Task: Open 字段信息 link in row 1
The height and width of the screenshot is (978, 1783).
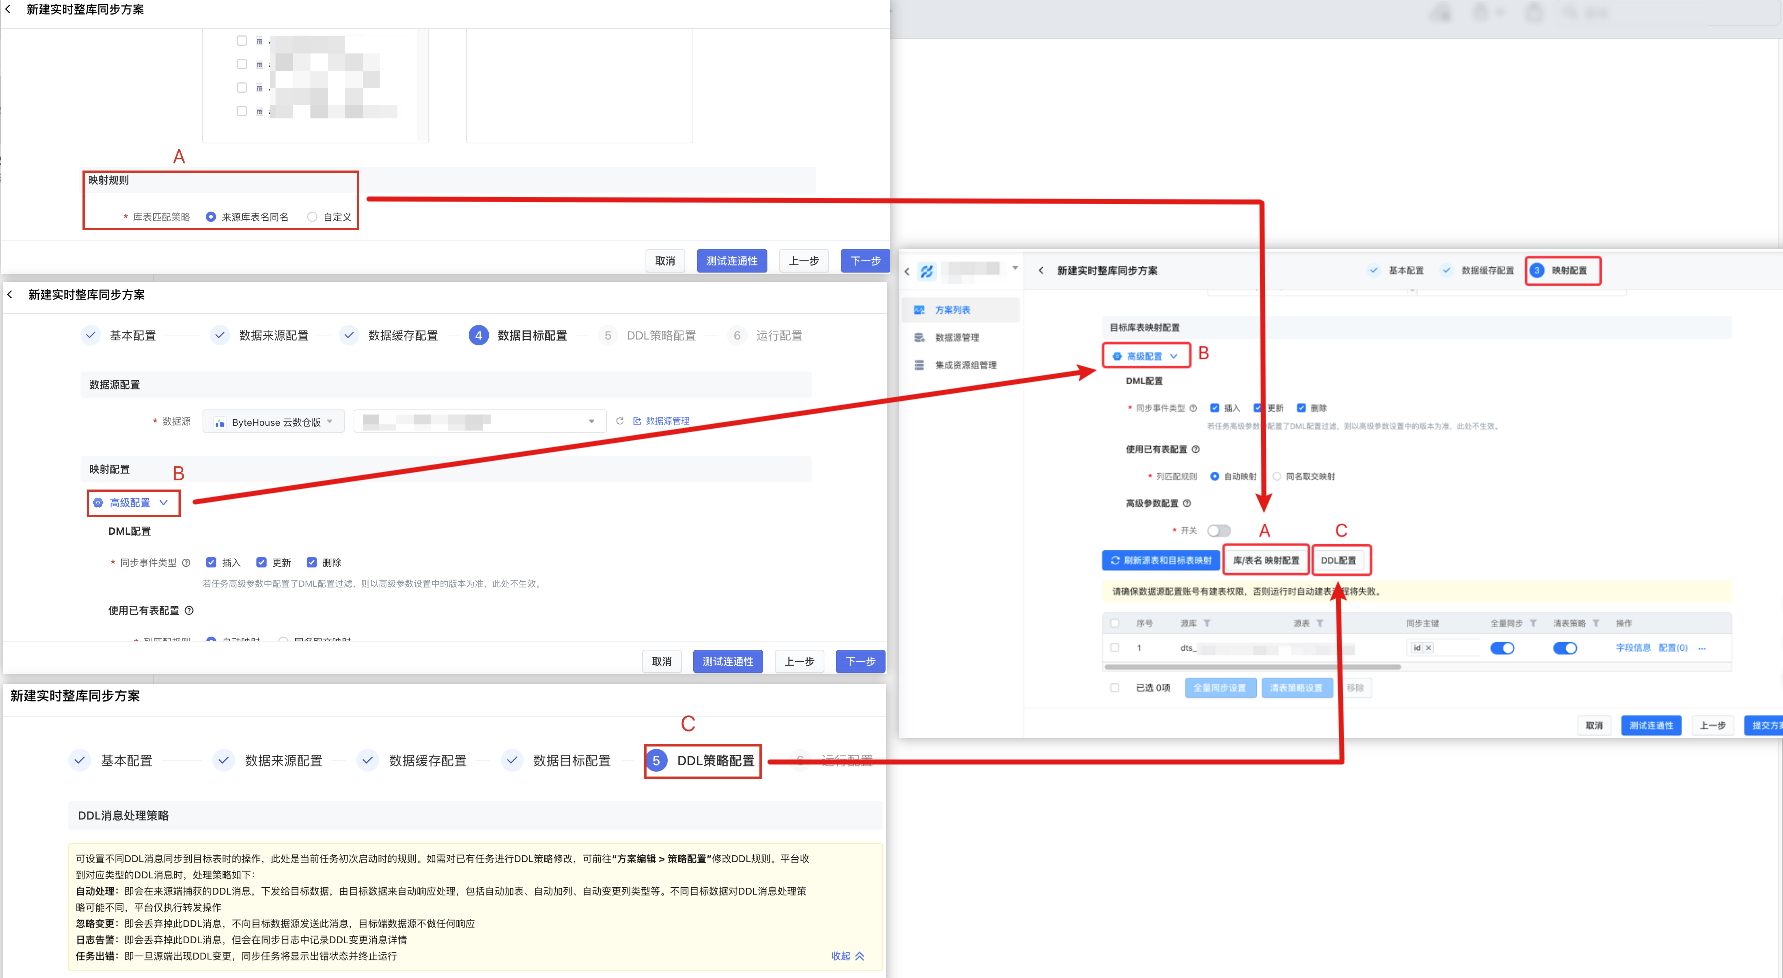Action: coord(1633,648)
